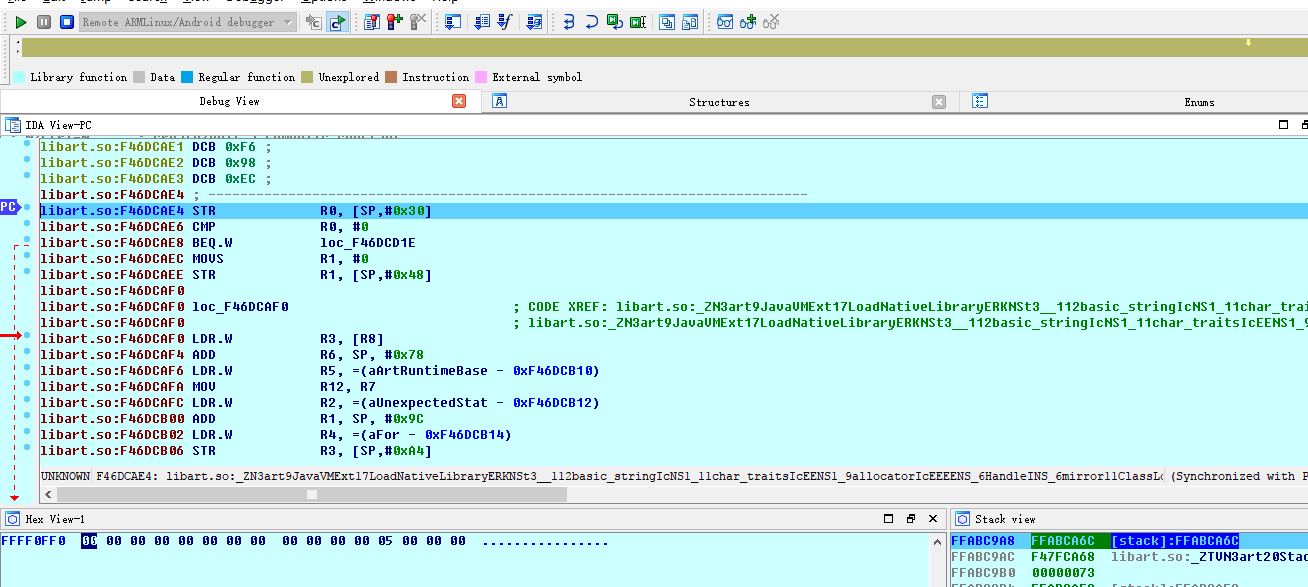The width and height of the screenshot is (1308, 587).
Task: Click the olive navigation band
Action: [664, 47]
